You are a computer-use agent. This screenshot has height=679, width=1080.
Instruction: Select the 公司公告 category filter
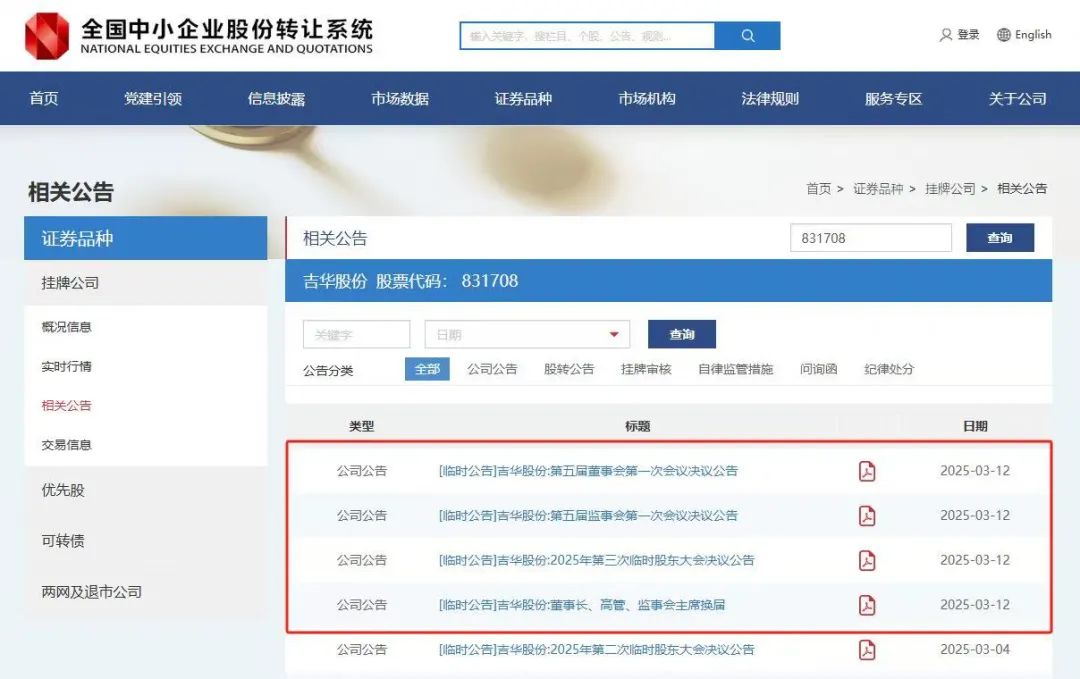coord(492,369)
